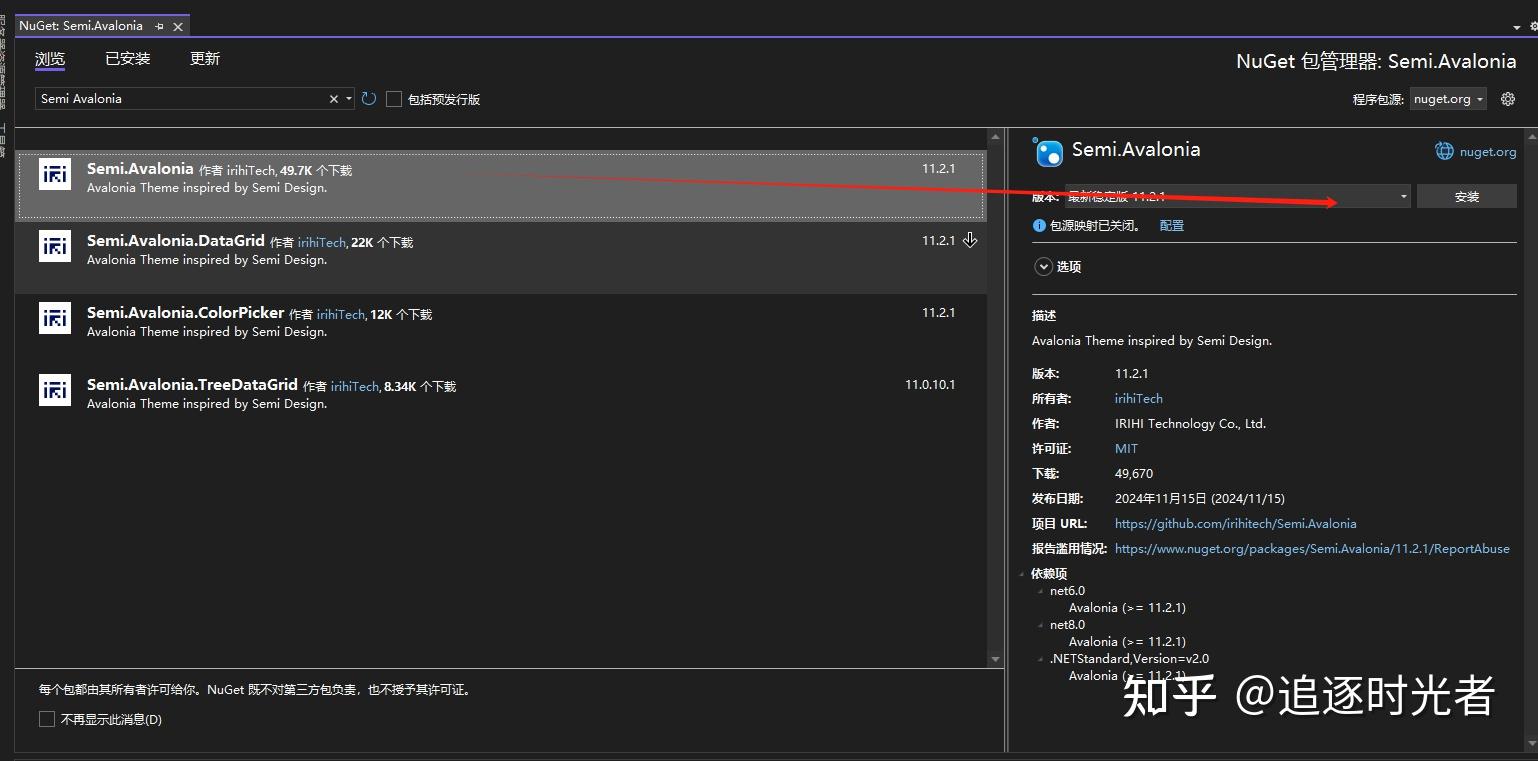
Task: Collapse the 选项 section
Action: click(x=1045, y=266)
